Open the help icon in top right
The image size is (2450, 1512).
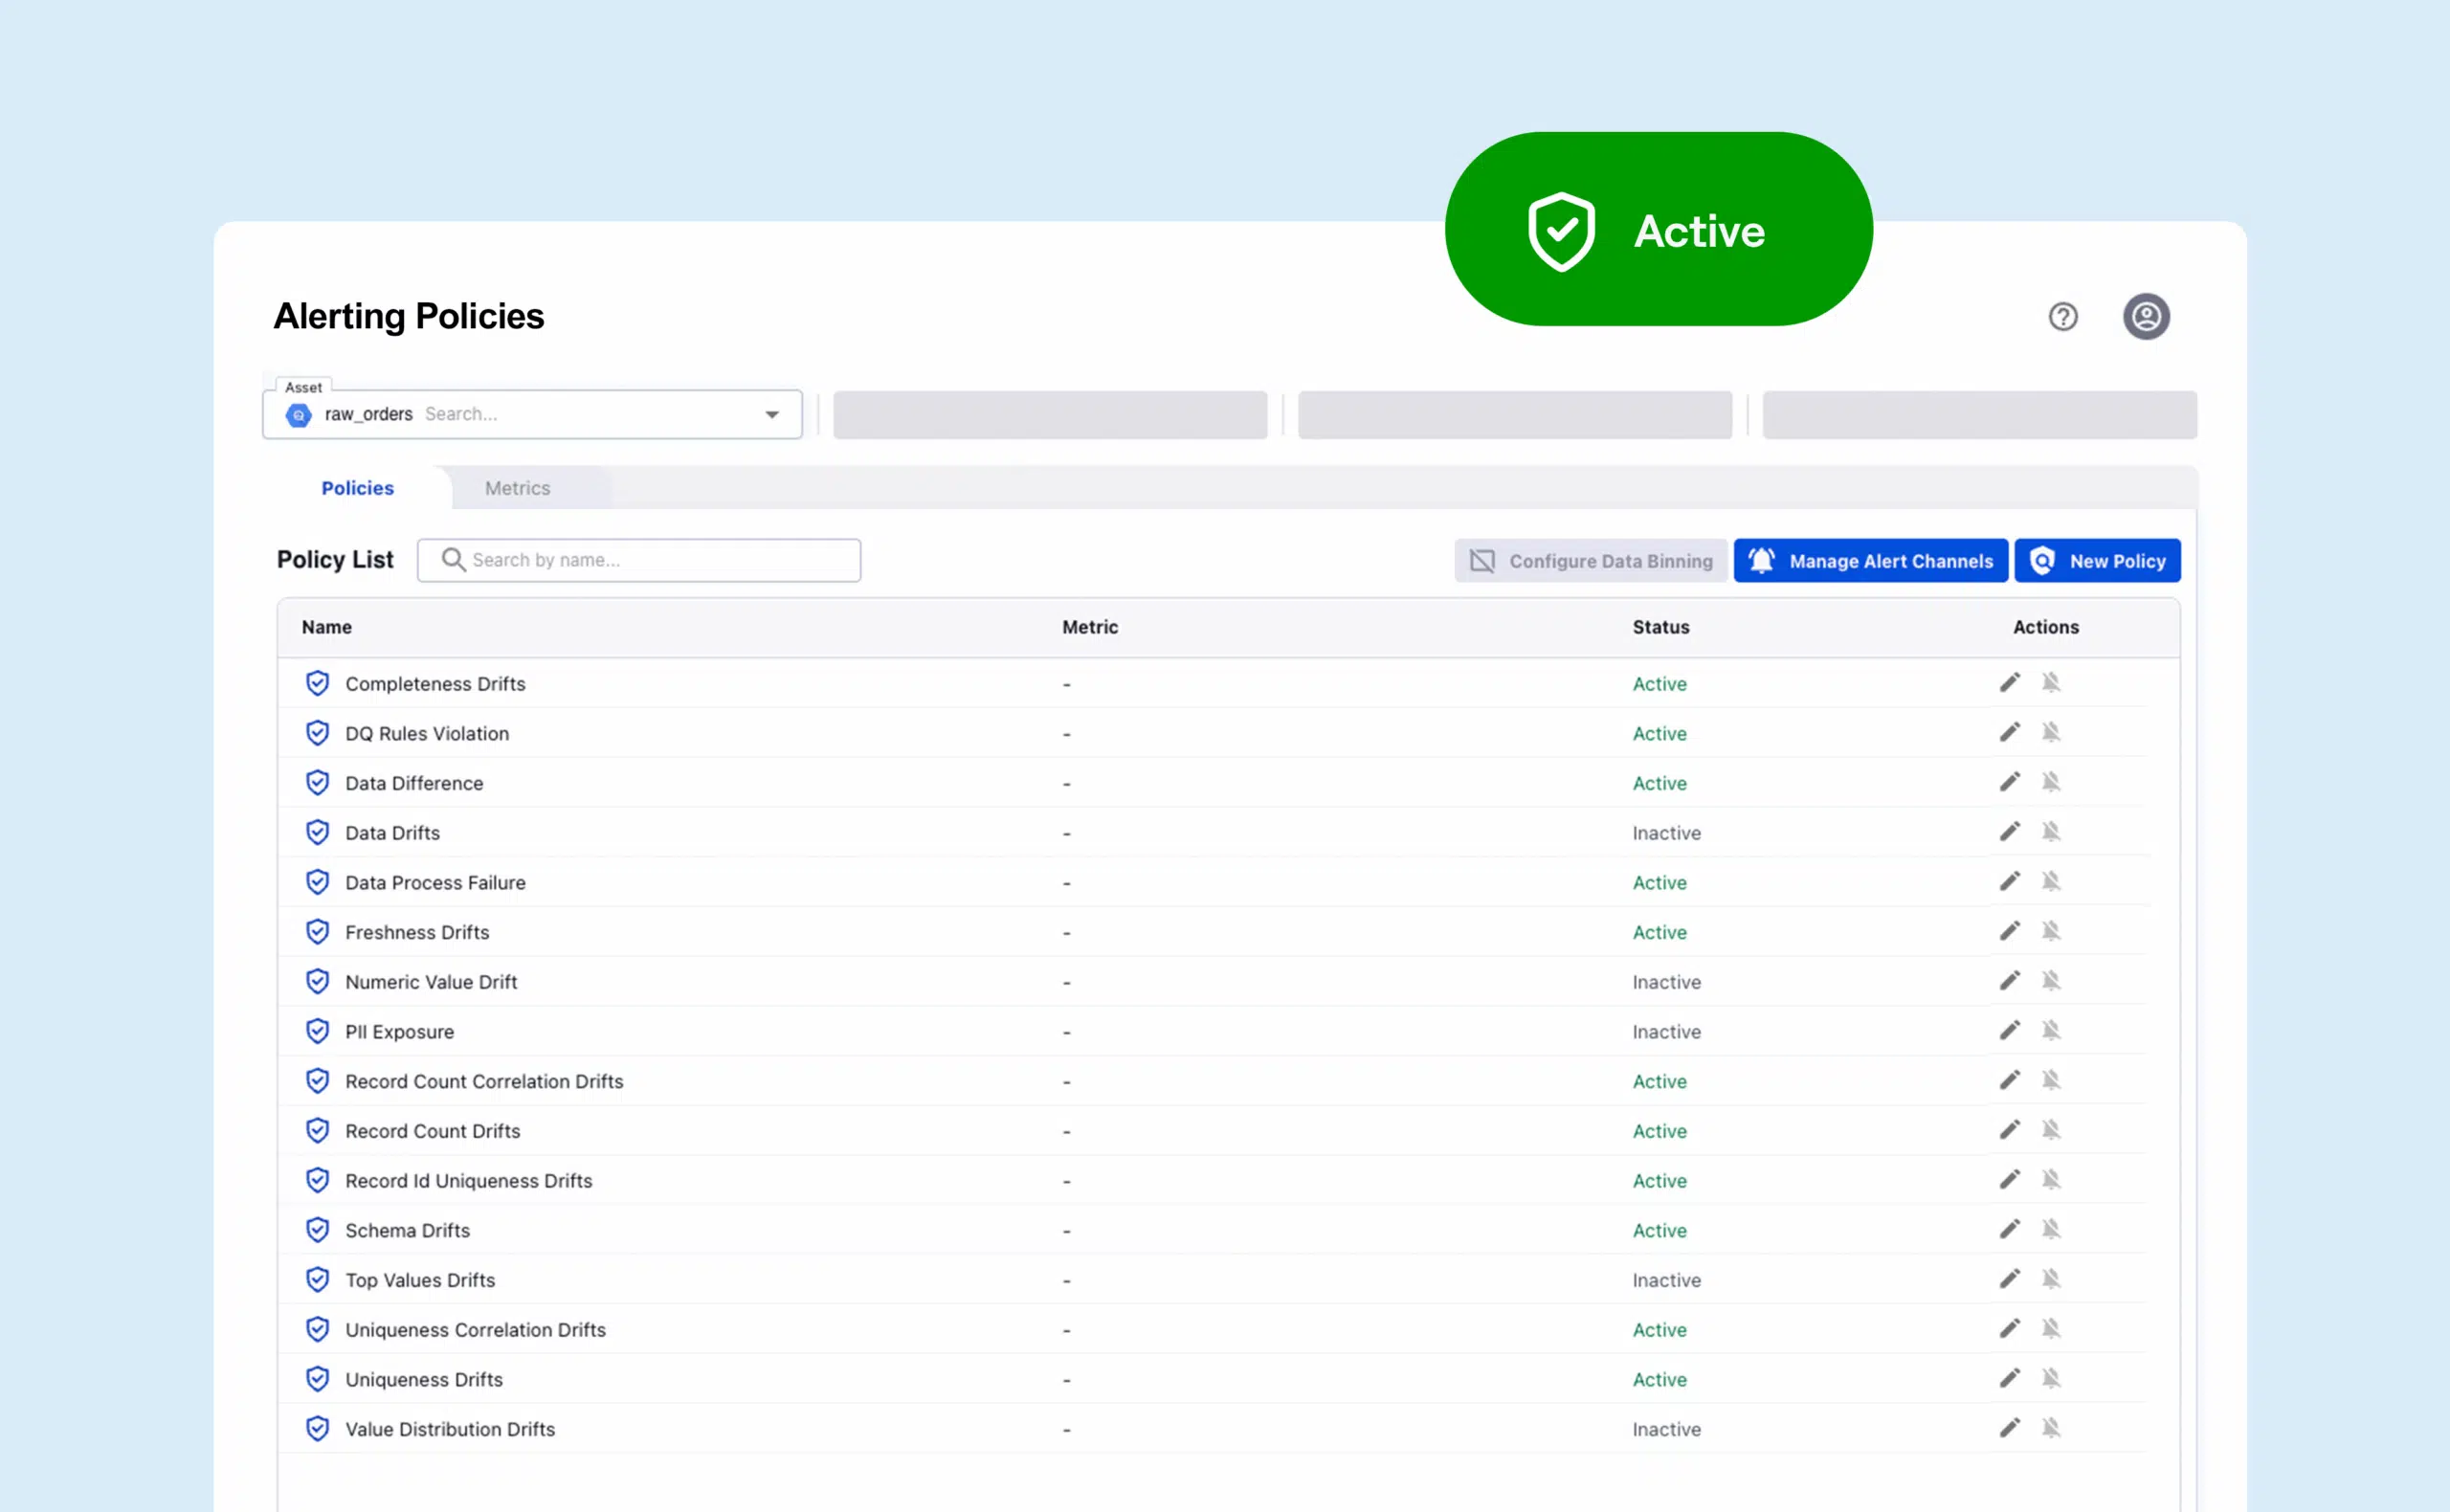2063,317
